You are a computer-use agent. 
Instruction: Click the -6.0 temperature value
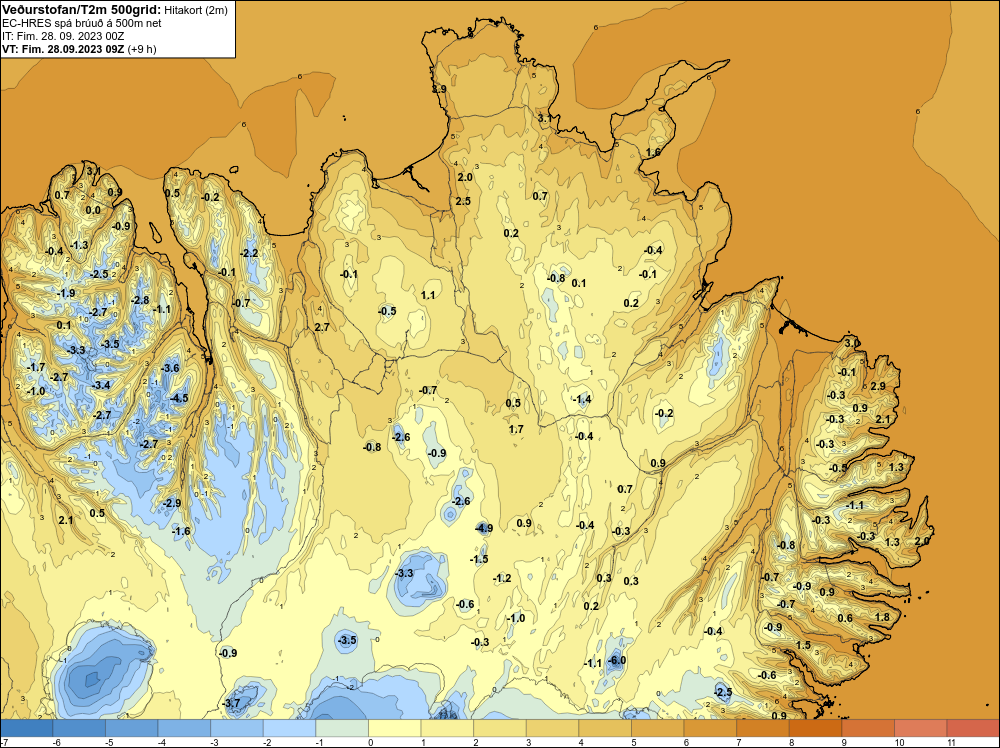[617, 661]
